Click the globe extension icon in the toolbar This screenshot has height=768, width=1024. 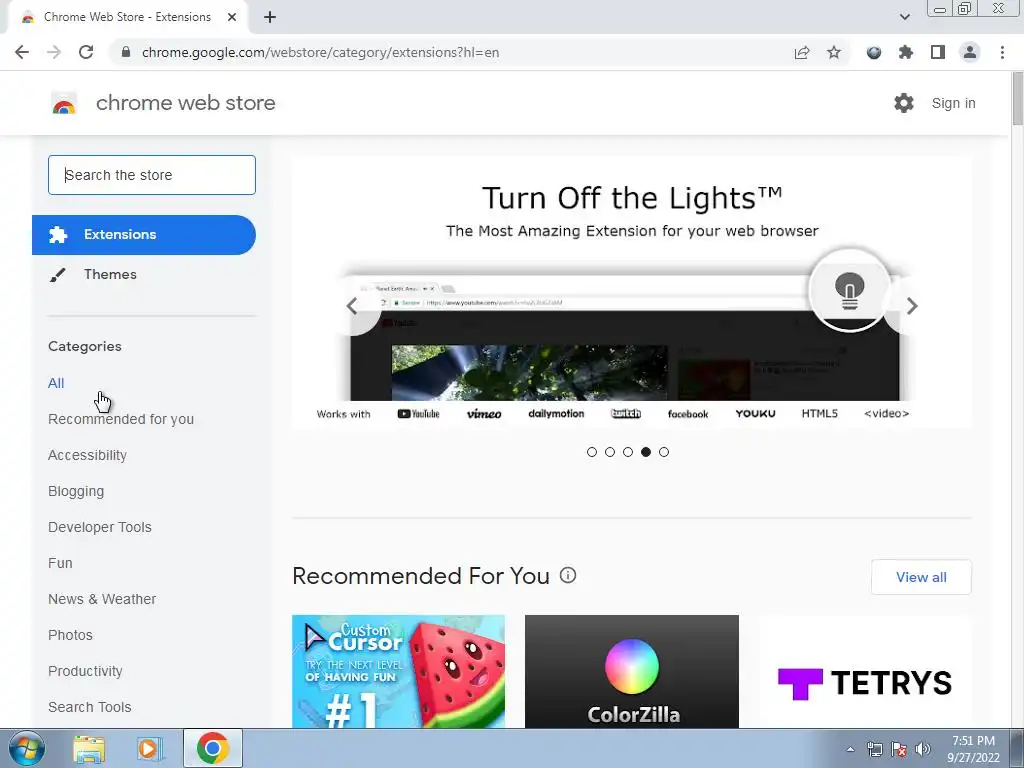tap(874, 52)
